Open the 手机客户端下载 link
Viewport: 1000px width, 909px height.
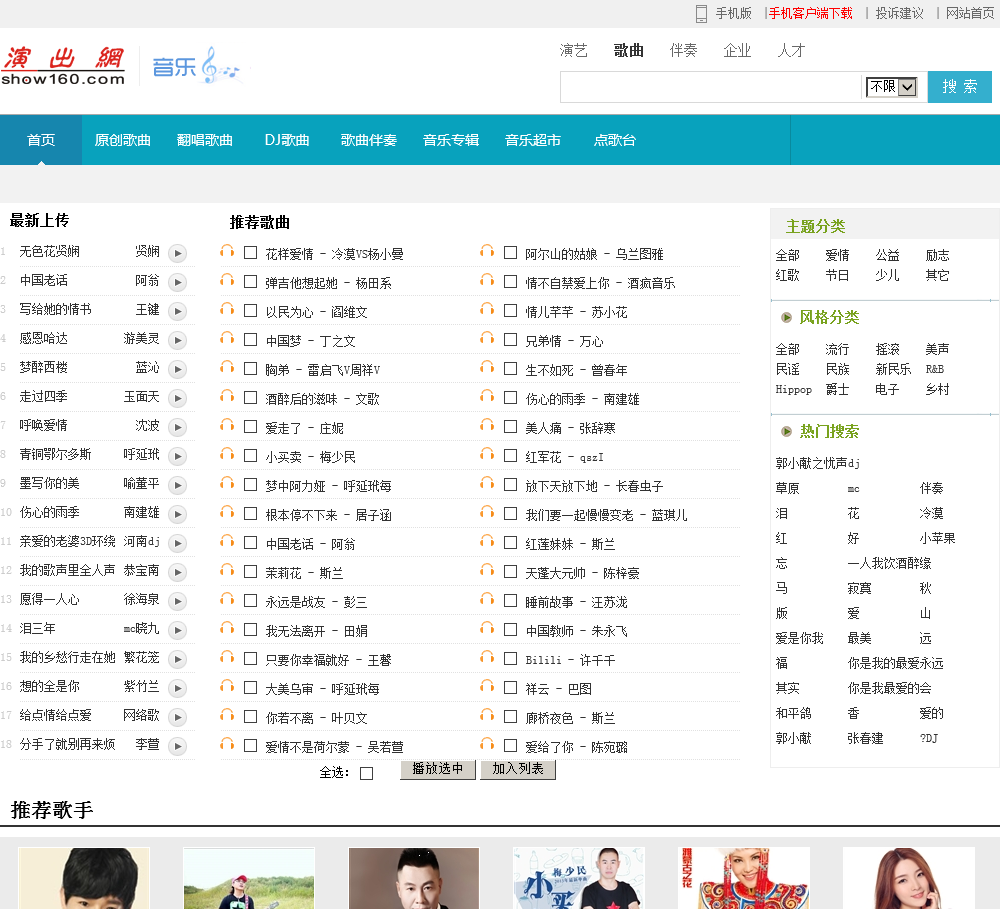pyautogui.click(x=811, y=13)
